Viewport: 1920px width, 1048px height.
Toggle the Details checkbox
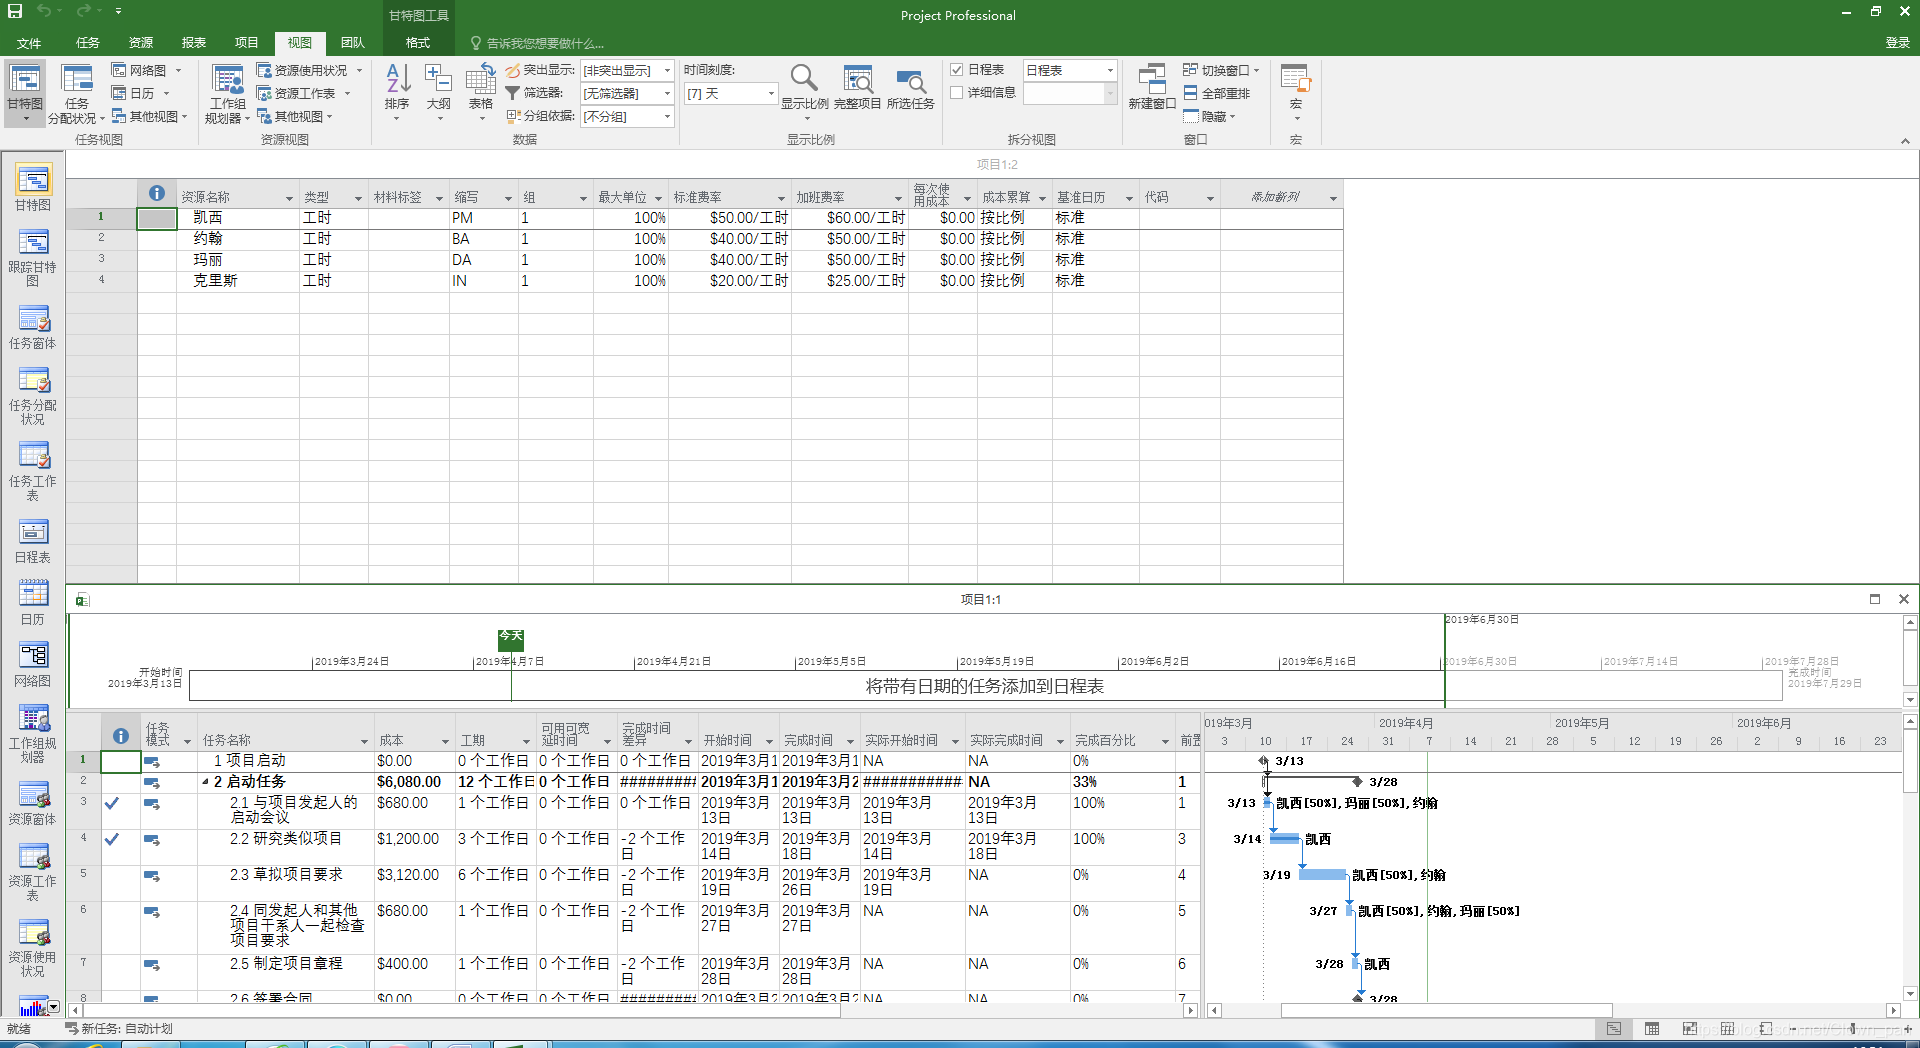[x=957, y=92]
